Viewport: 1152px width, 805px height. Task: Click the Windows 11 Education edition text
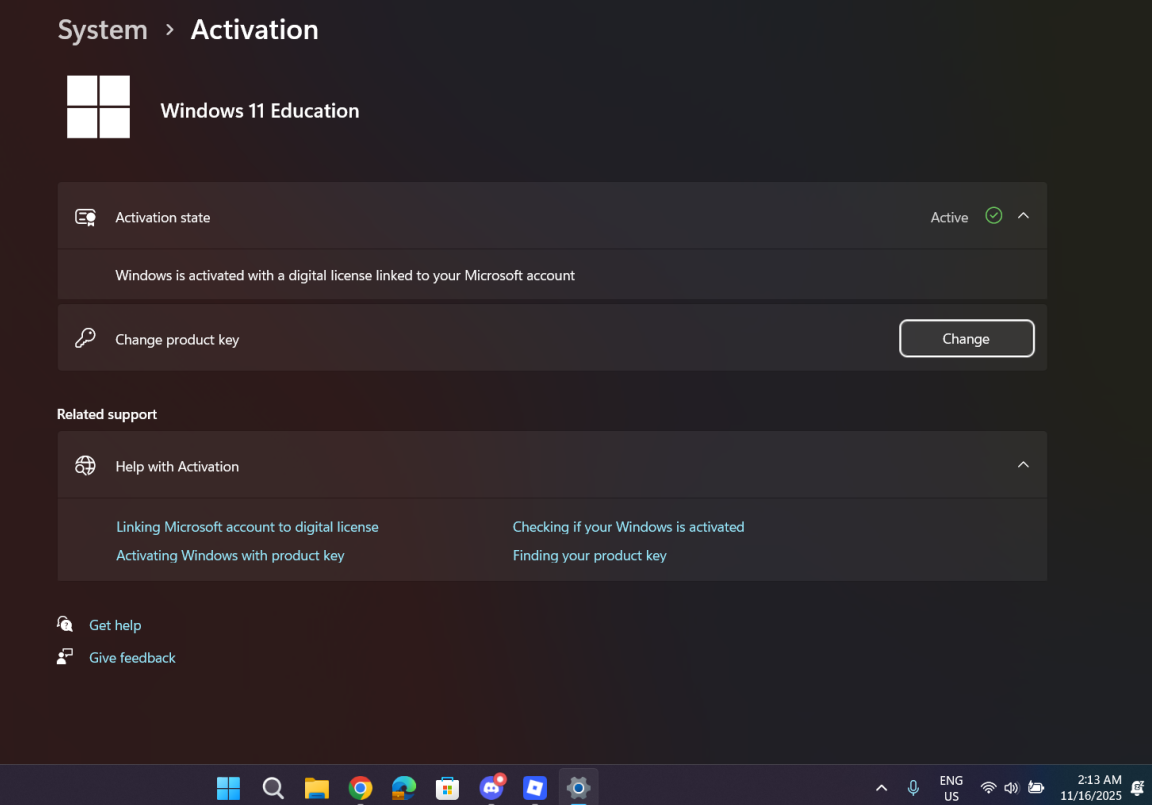(x=260, y=111)
